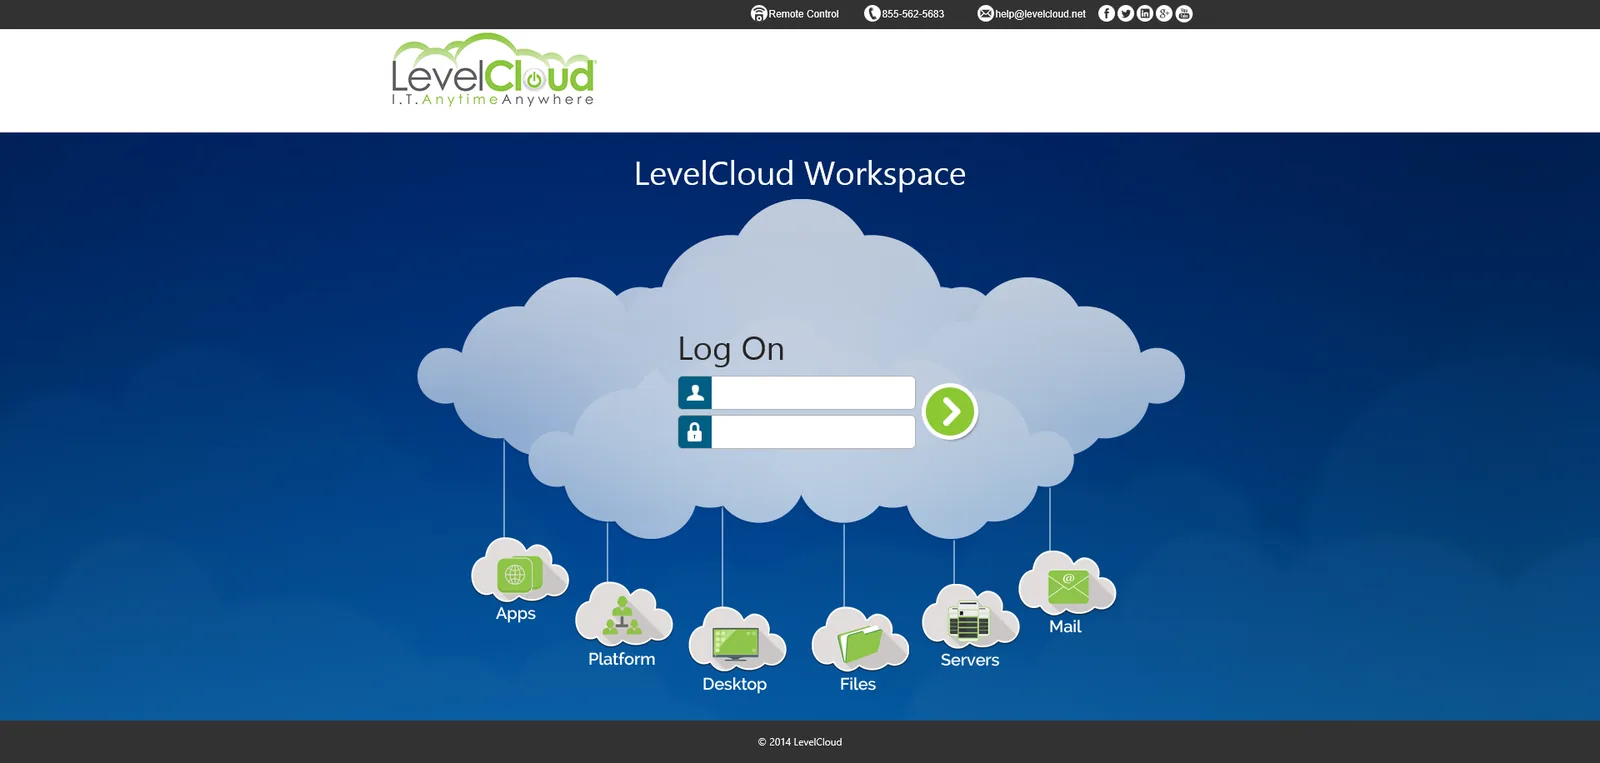Focus the username input field

(813, 393)
